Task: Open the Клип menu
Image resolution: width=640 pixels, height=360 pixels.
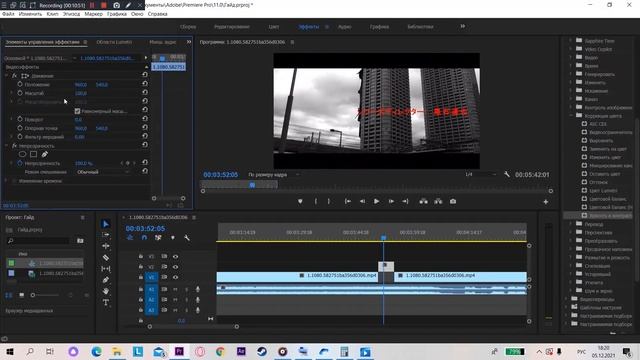Action: (x=52, y=14)
